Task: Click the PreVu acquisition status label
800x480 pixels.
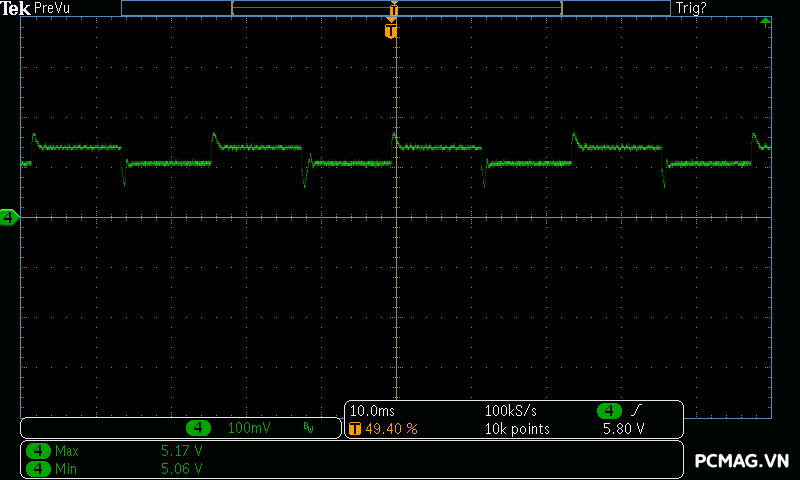Action: [x=52, y=8]
